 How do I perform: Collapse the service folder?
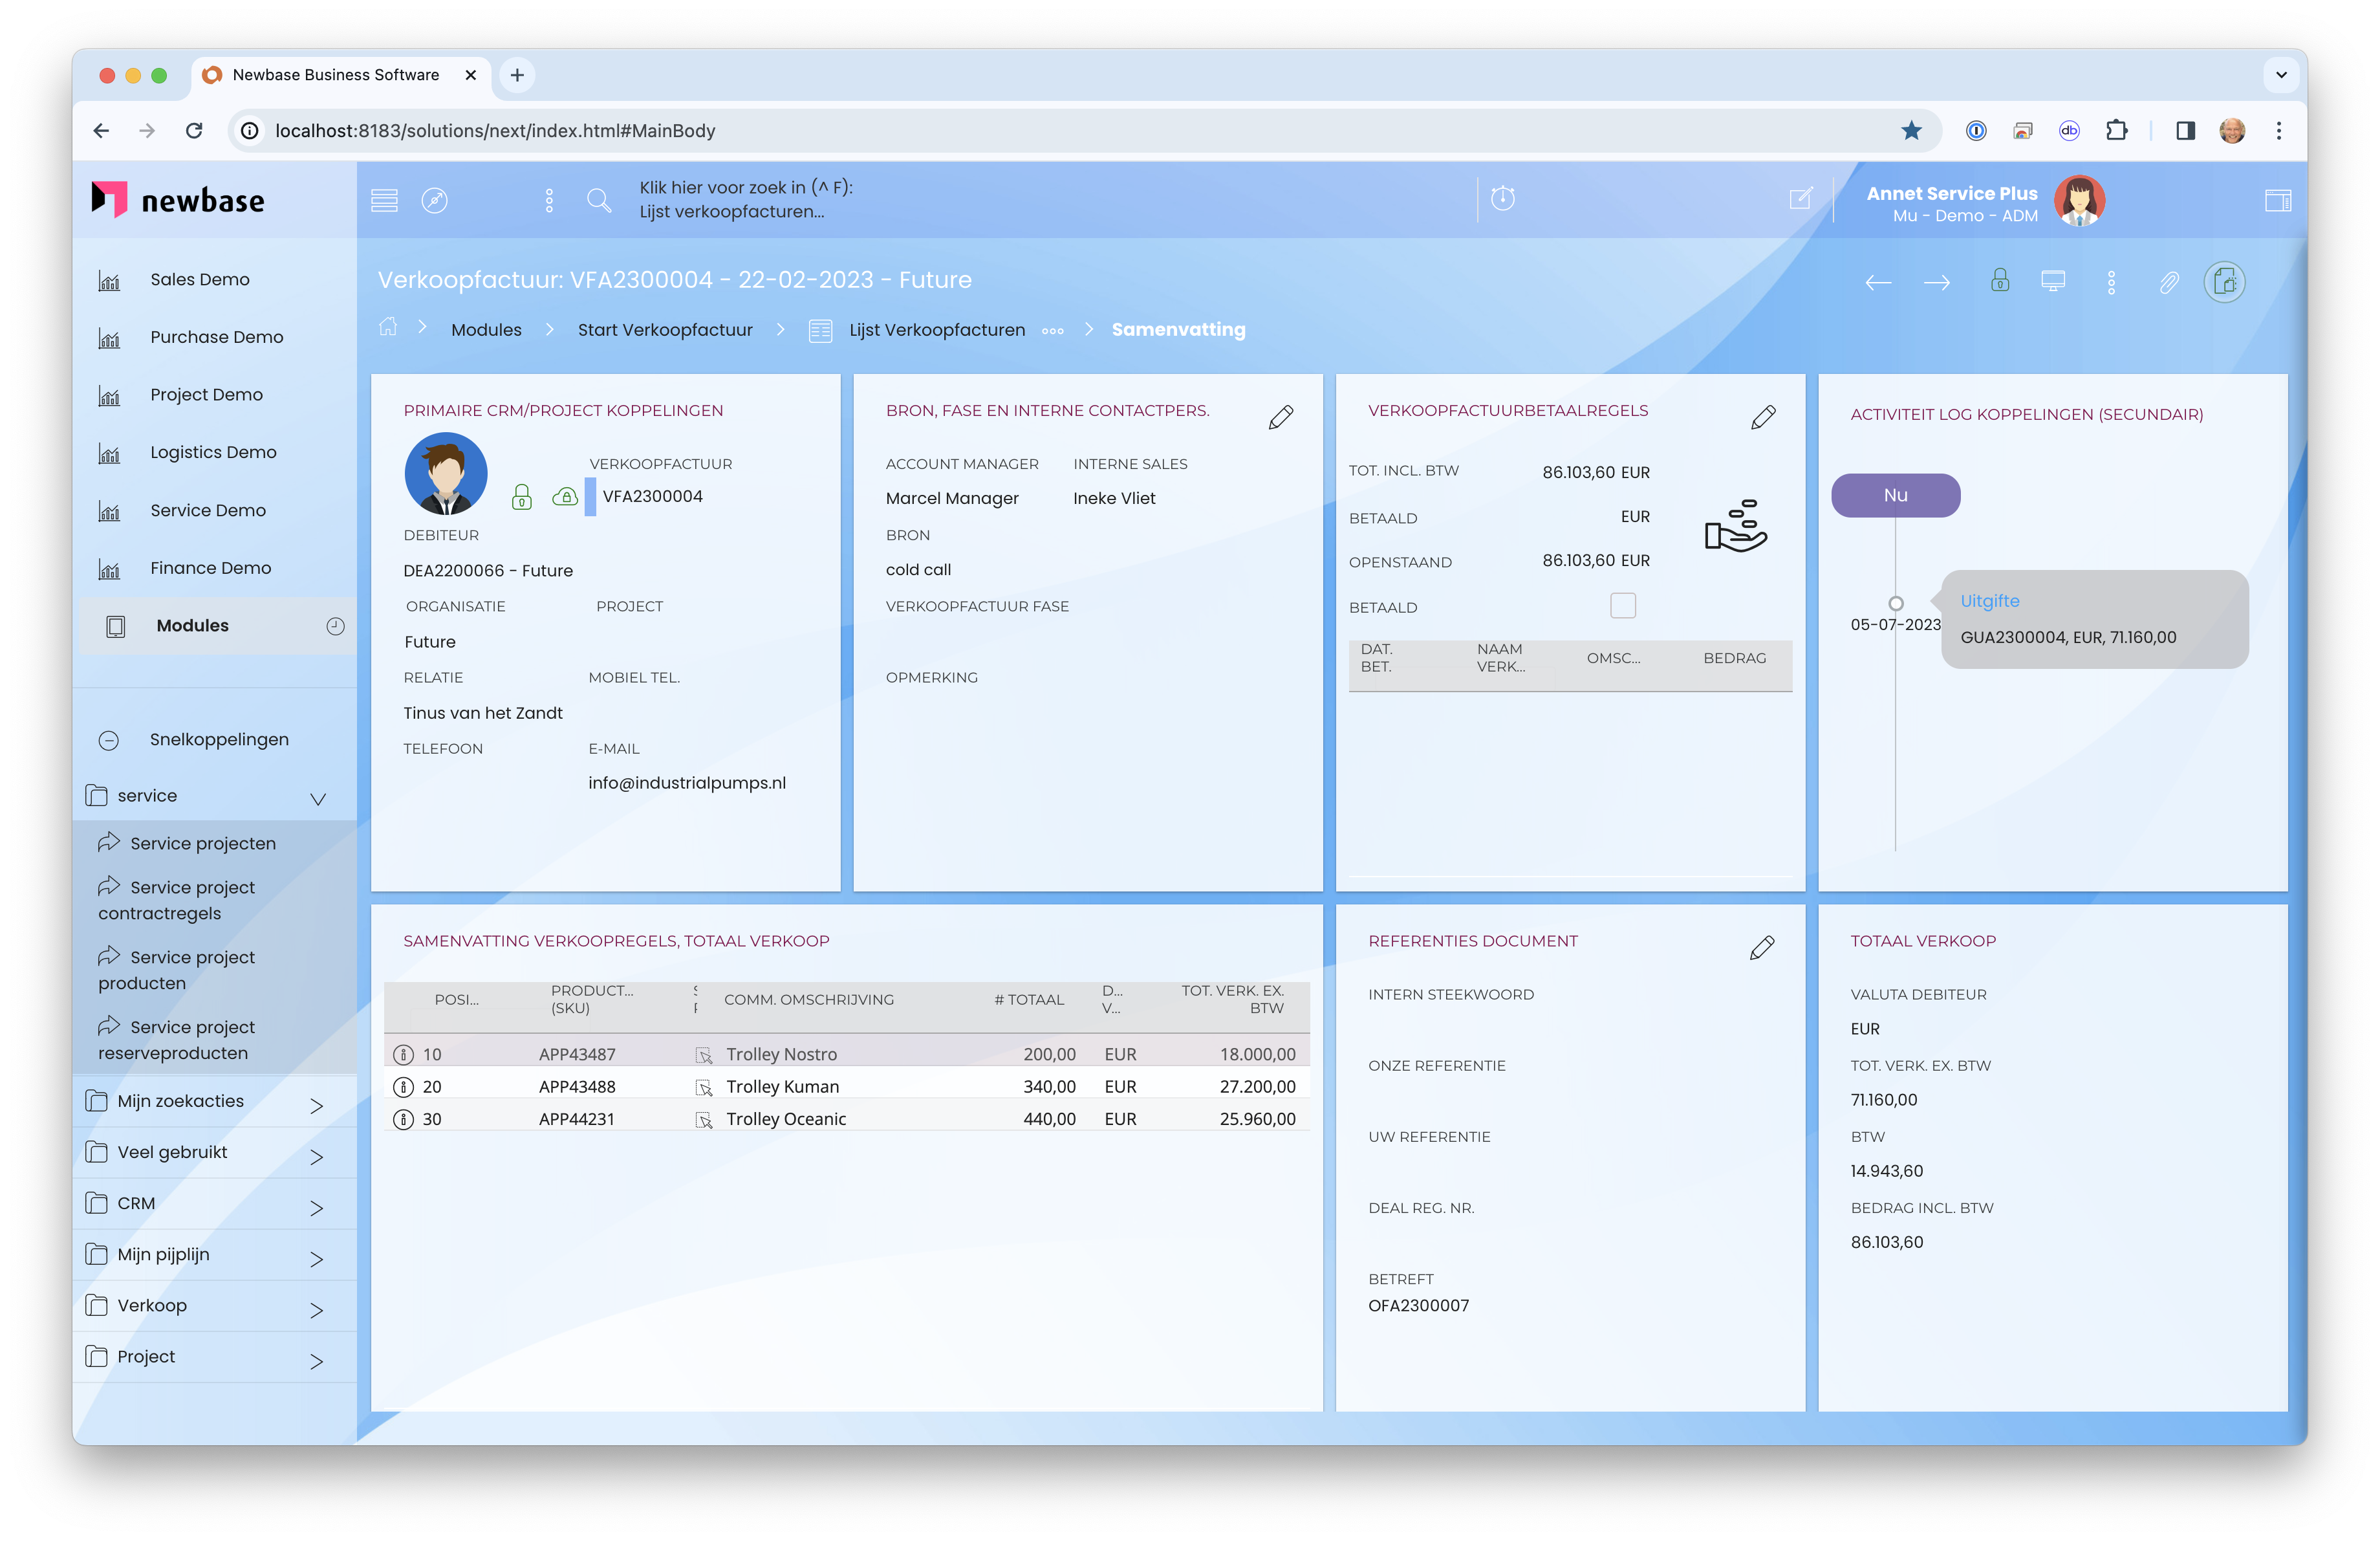(318, 798)
